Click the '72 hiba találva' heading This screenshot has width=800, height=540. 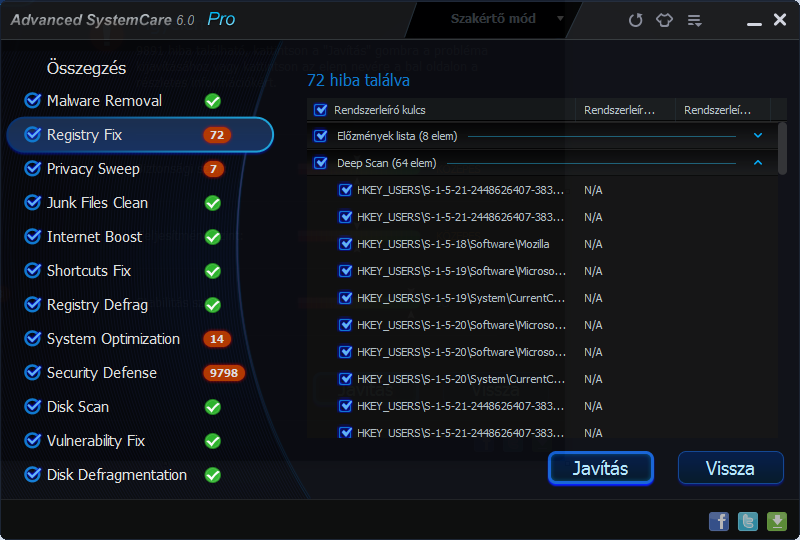pyautogui.click(x=358, y=80)
